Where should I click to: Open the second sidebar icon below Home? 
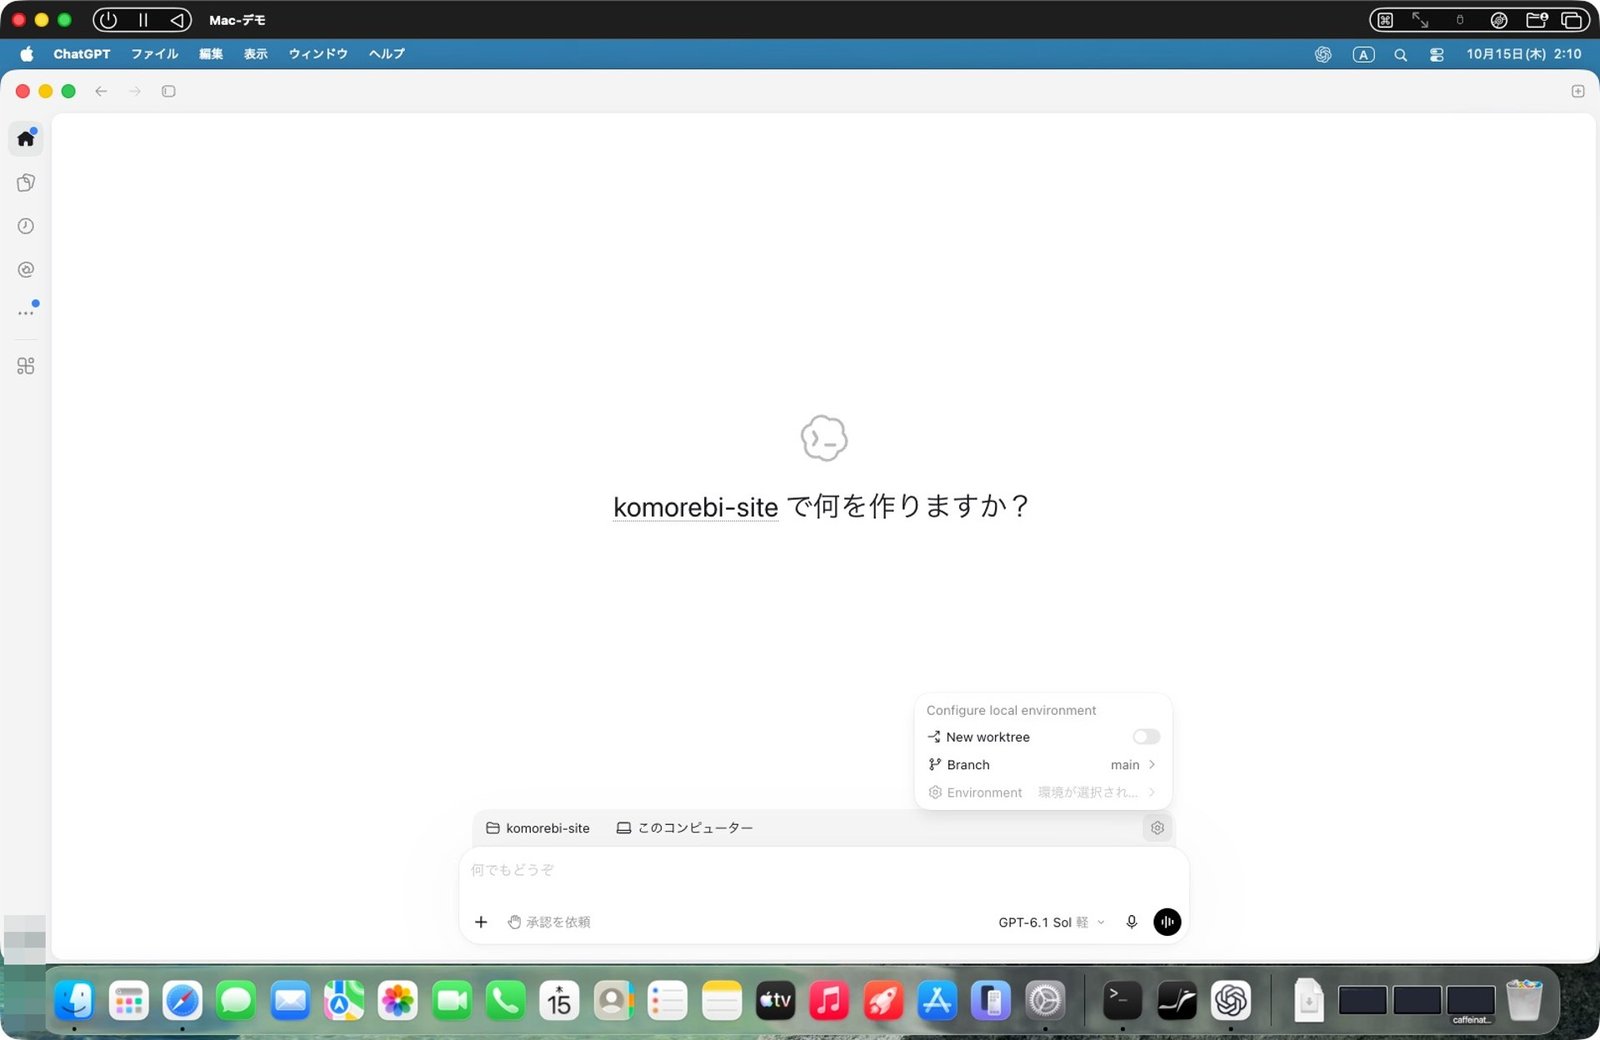pyautogui.click(x=26, y=182)
